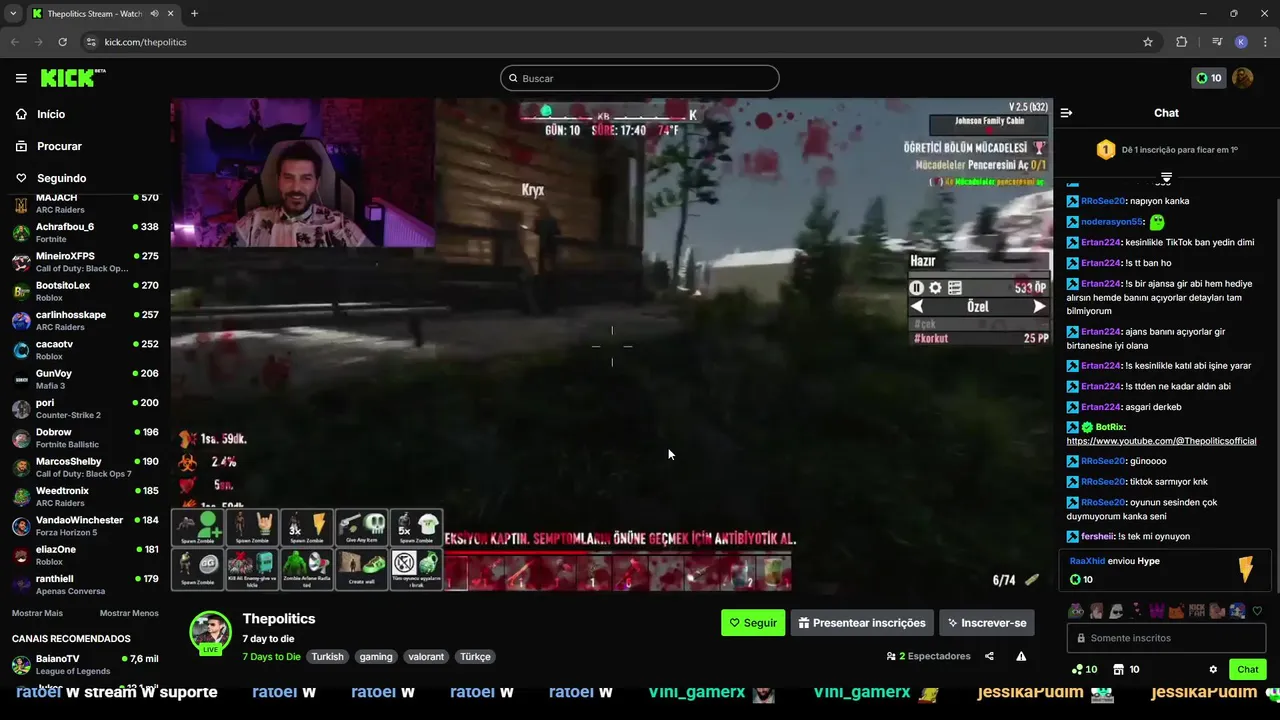Open BaianoTV recommended channel
Viewport: 1280px width, 720px height.
coord(85,665)
